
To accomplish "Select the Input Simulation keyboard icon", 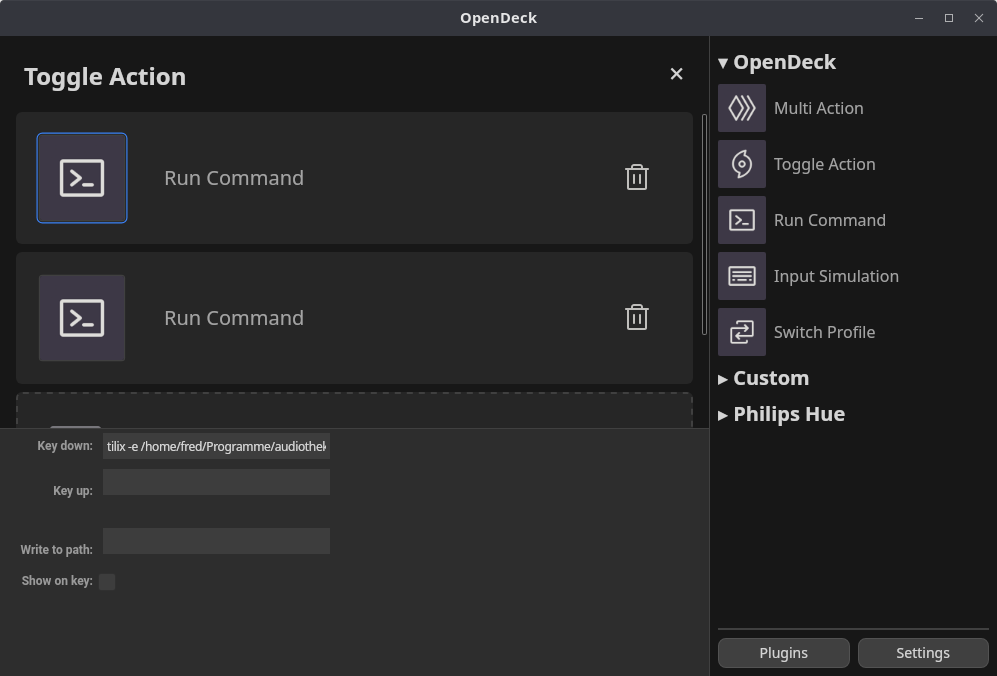I will click(741, 276).
